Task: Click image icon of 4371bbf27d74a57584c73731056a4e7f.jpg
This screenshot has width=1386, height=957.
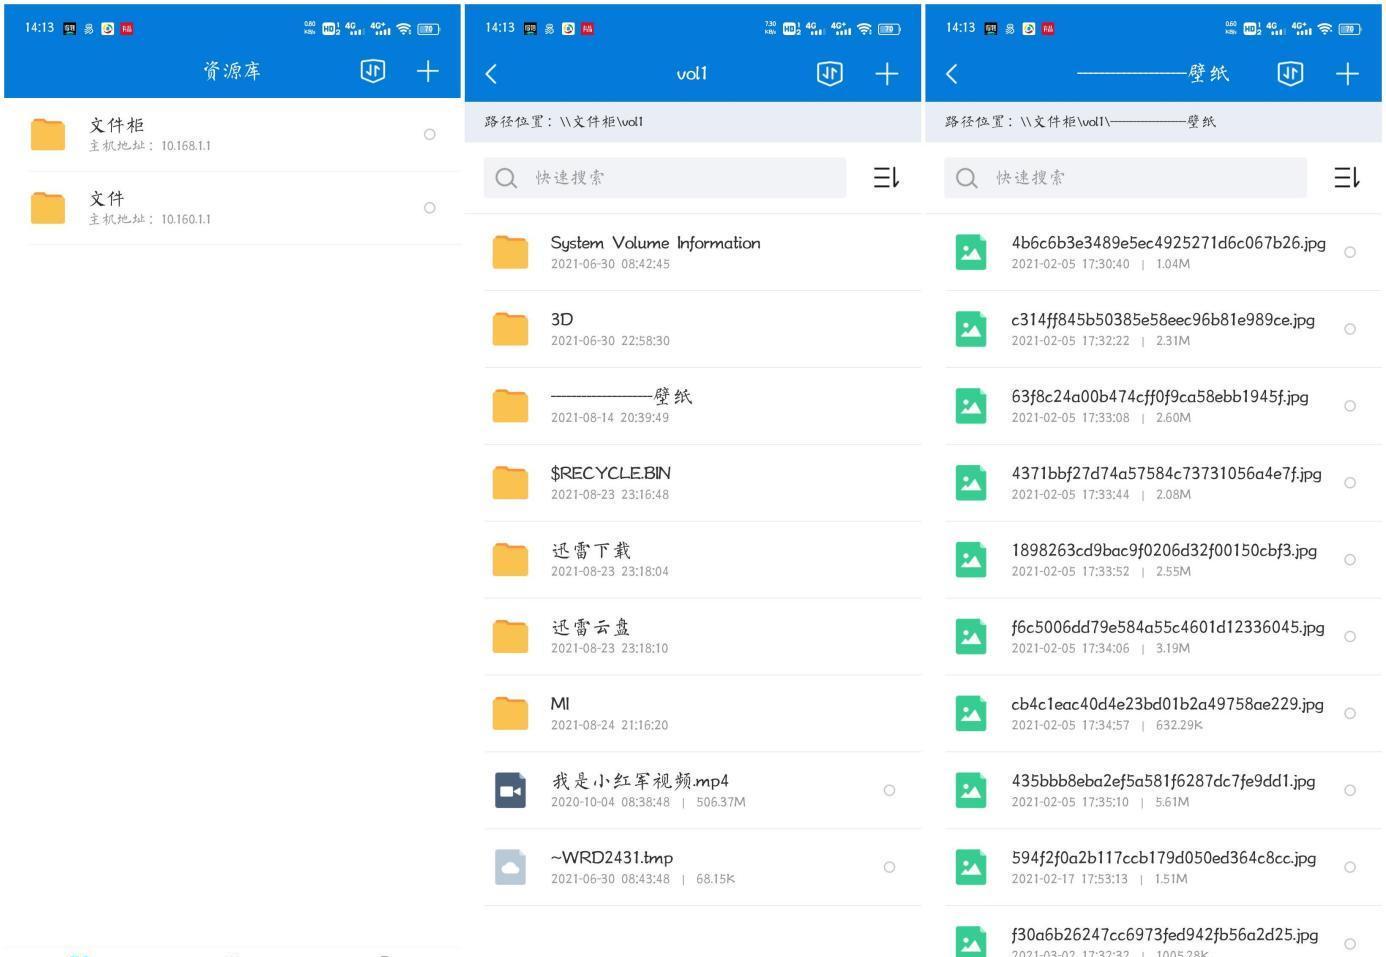Action: (x=971, y=482)
